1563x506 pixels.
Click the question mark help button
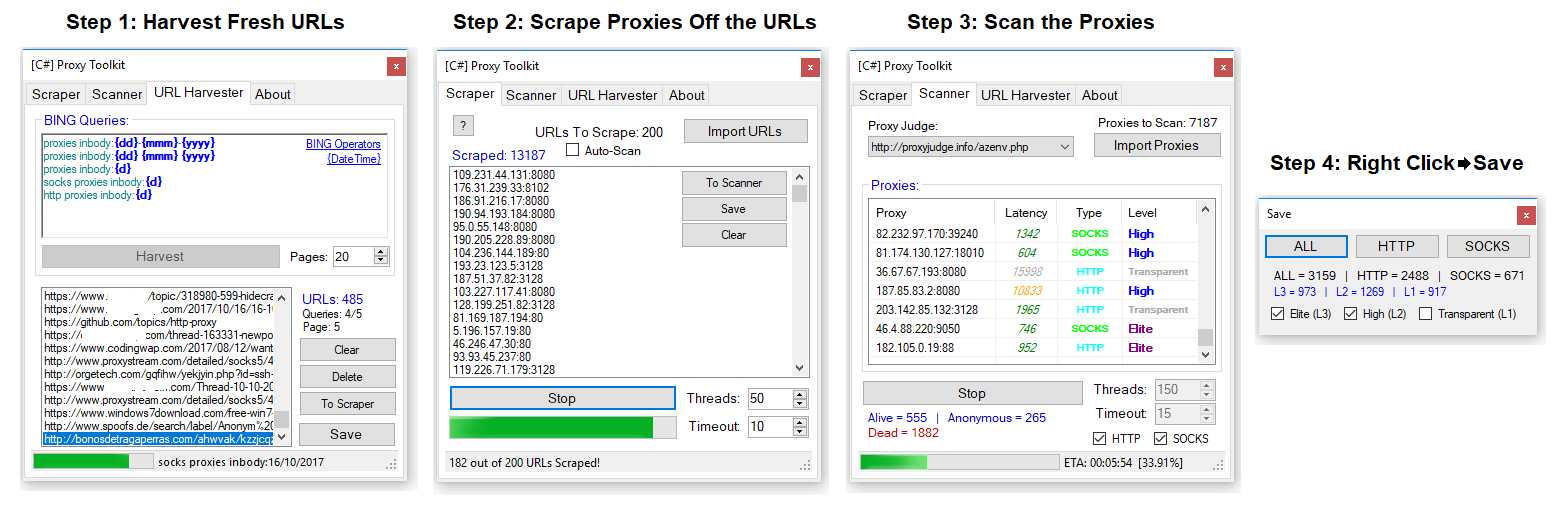[x=463, y=126]
